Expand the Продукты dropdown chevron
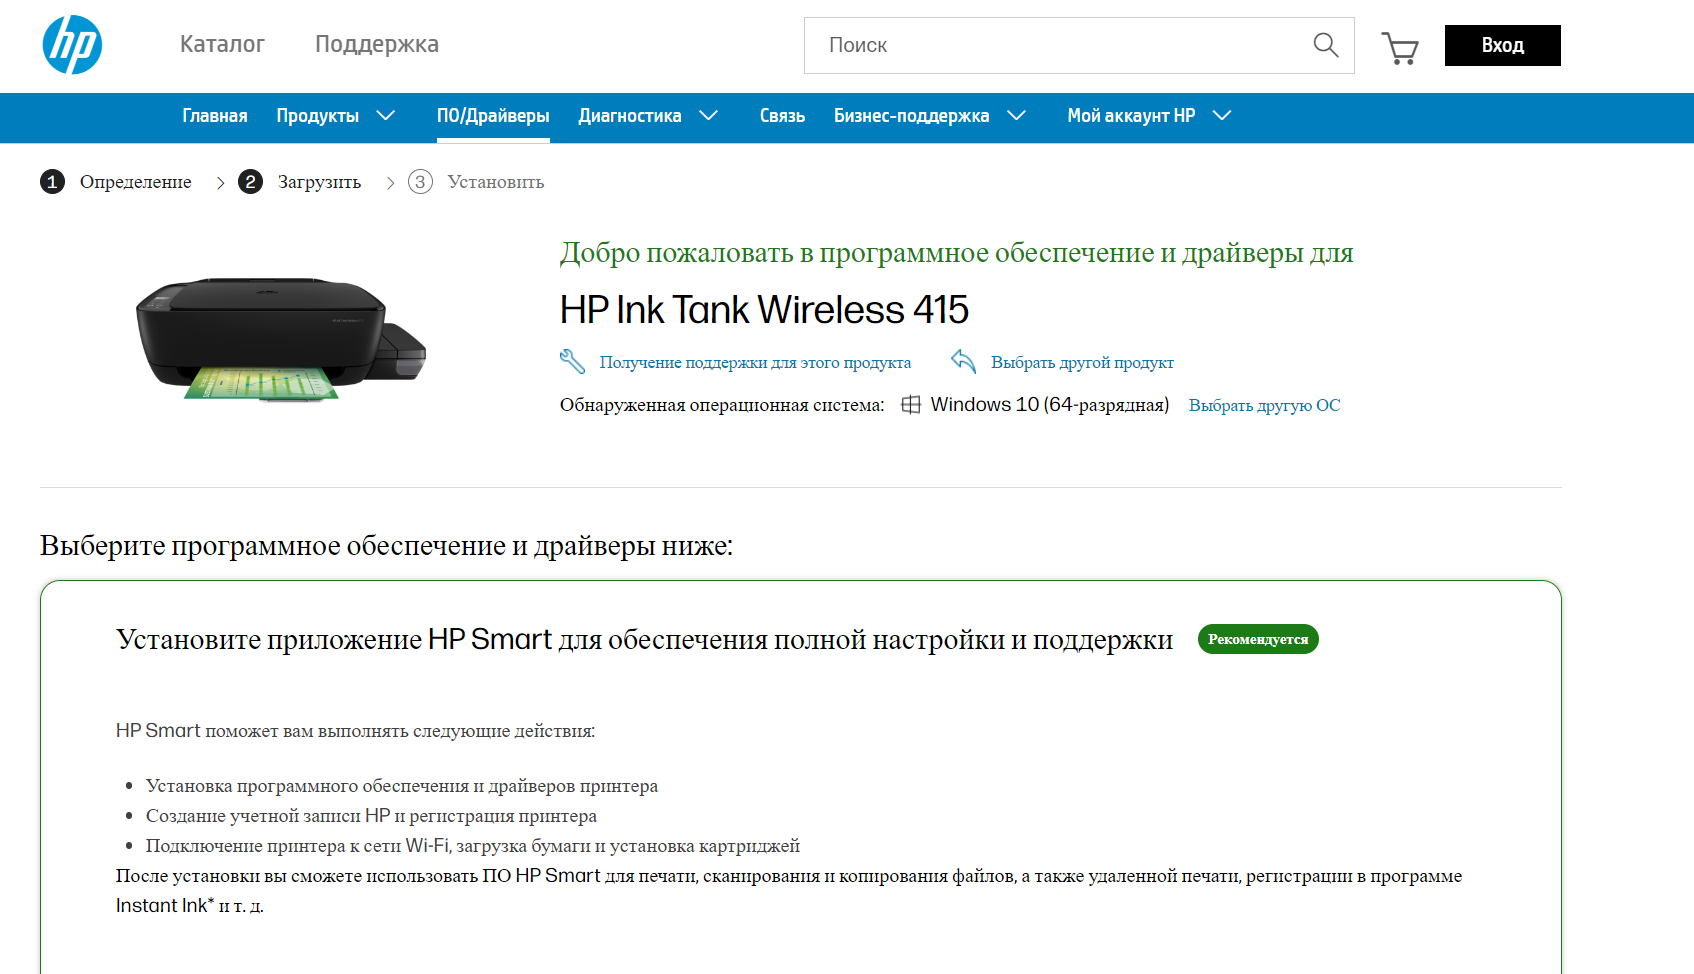Viewport: 1694px width, 974px height. tap(385, 116)
